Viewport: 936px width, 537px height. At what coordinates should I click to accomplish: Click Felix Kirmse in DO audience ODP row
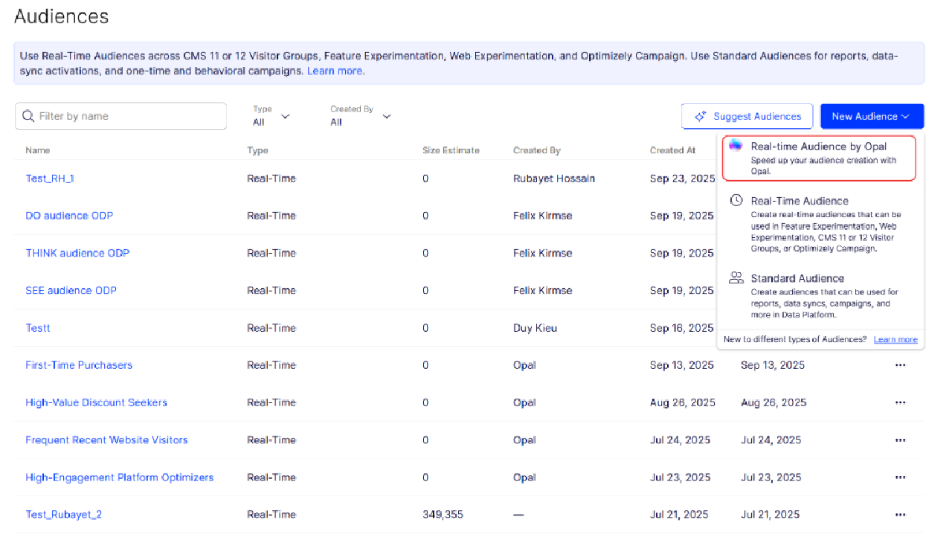(543, 215)
